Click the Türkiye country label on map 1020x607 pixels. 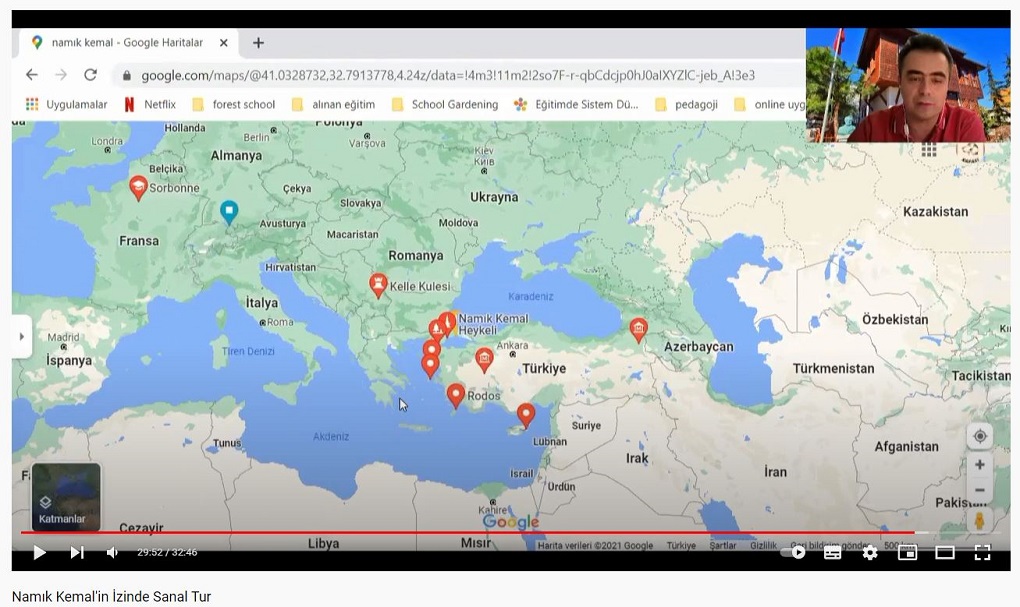544,369
